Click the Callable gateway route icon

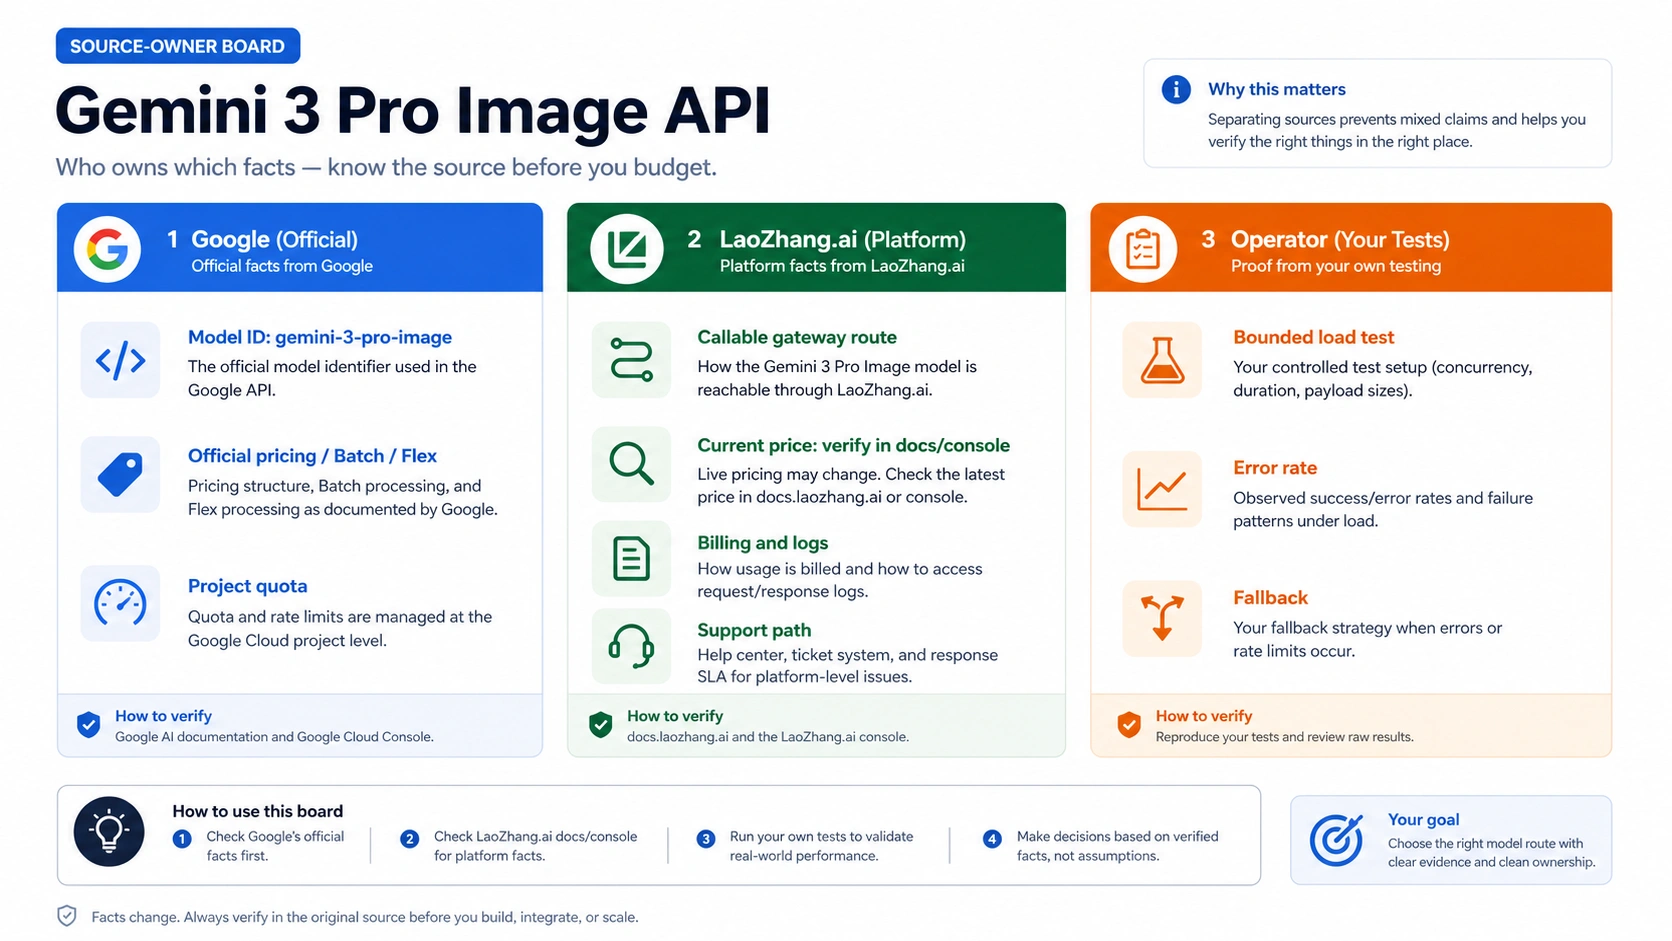point(631,360)
